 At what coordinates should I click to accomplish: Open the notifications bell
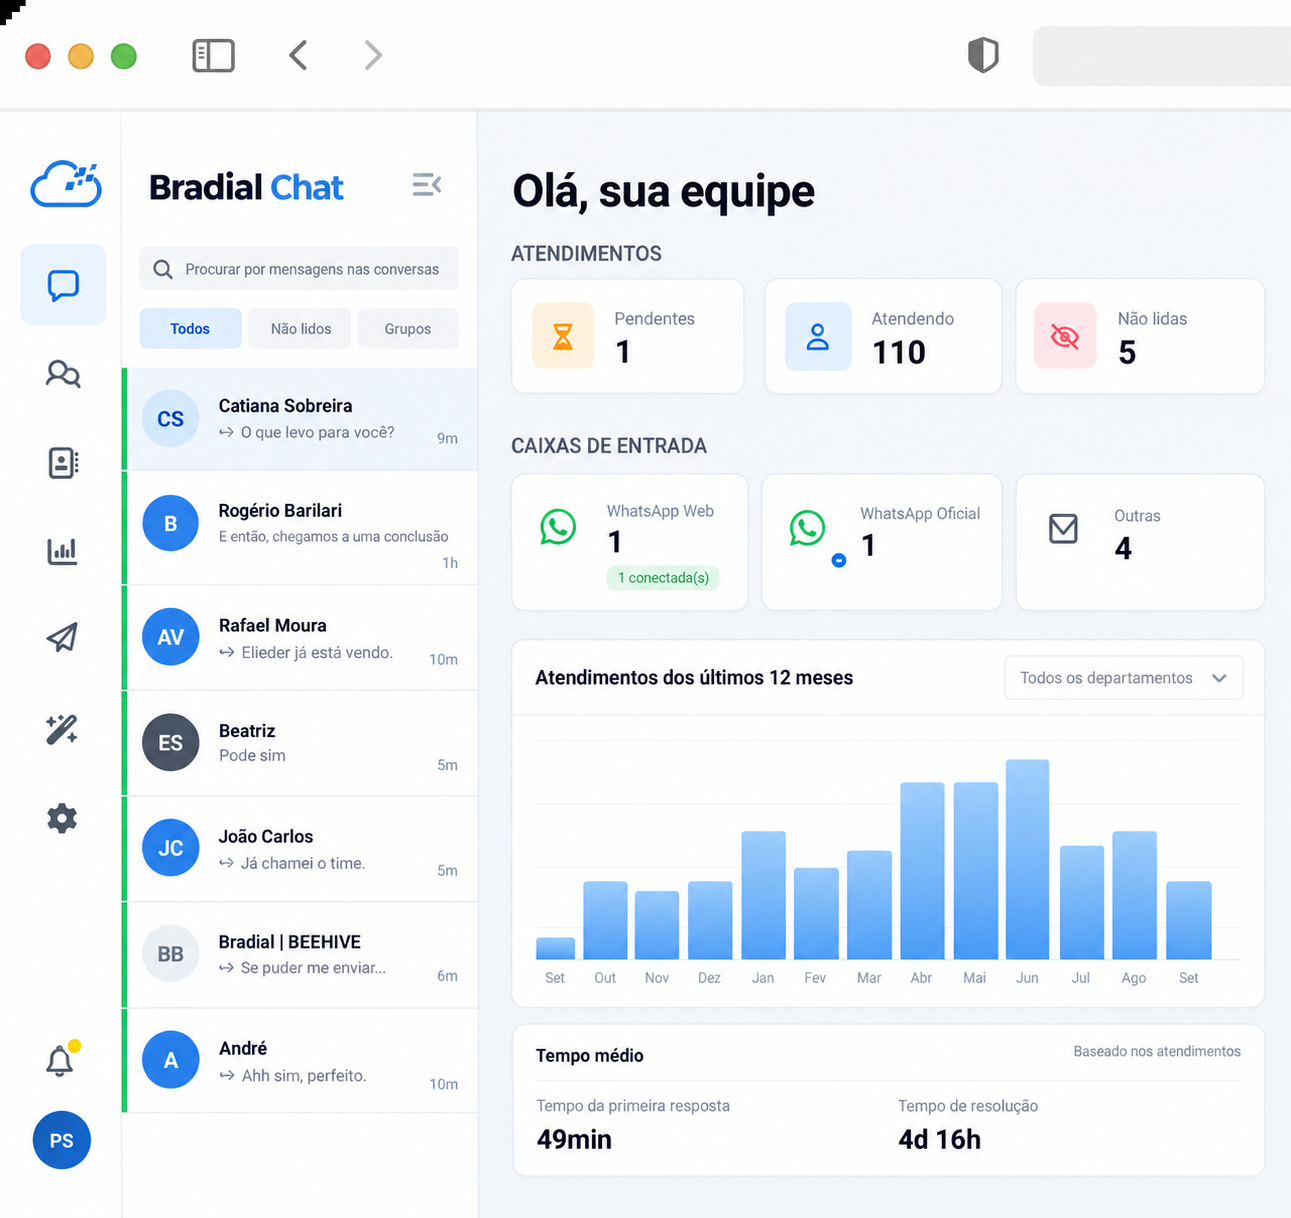(61, 1060)
